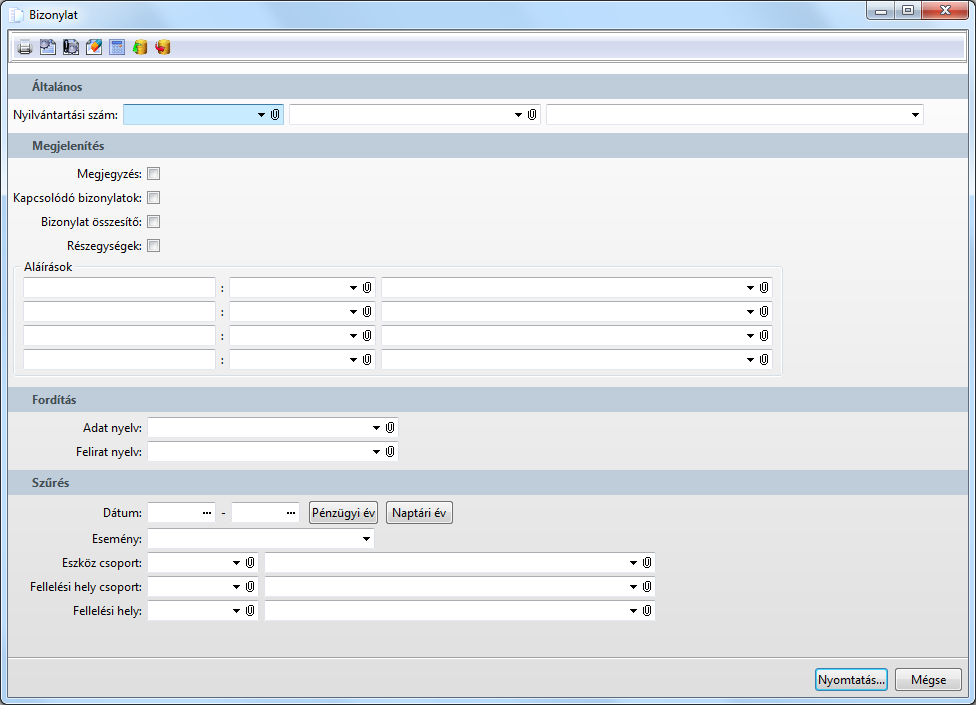This screenshot has height=705, width=976.
Task: Click the Mégse button
Action: (x=929, y=679)
